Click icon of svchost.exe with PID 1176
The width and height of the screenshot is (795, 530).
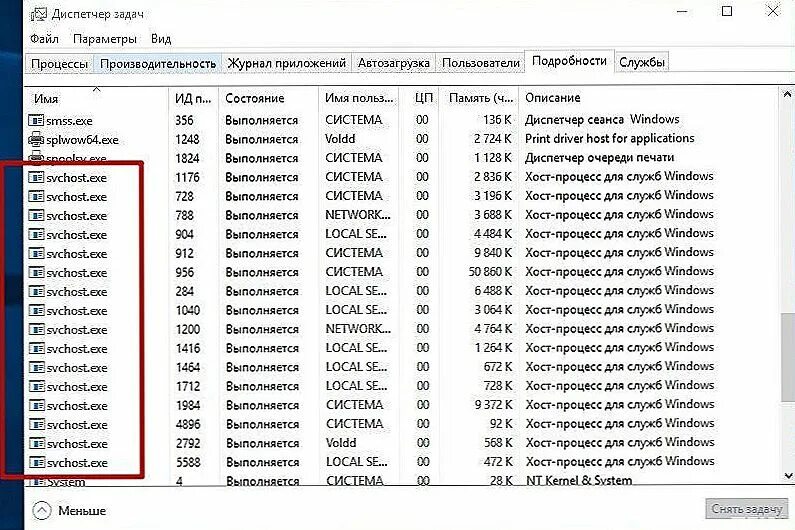coord(36,177)
